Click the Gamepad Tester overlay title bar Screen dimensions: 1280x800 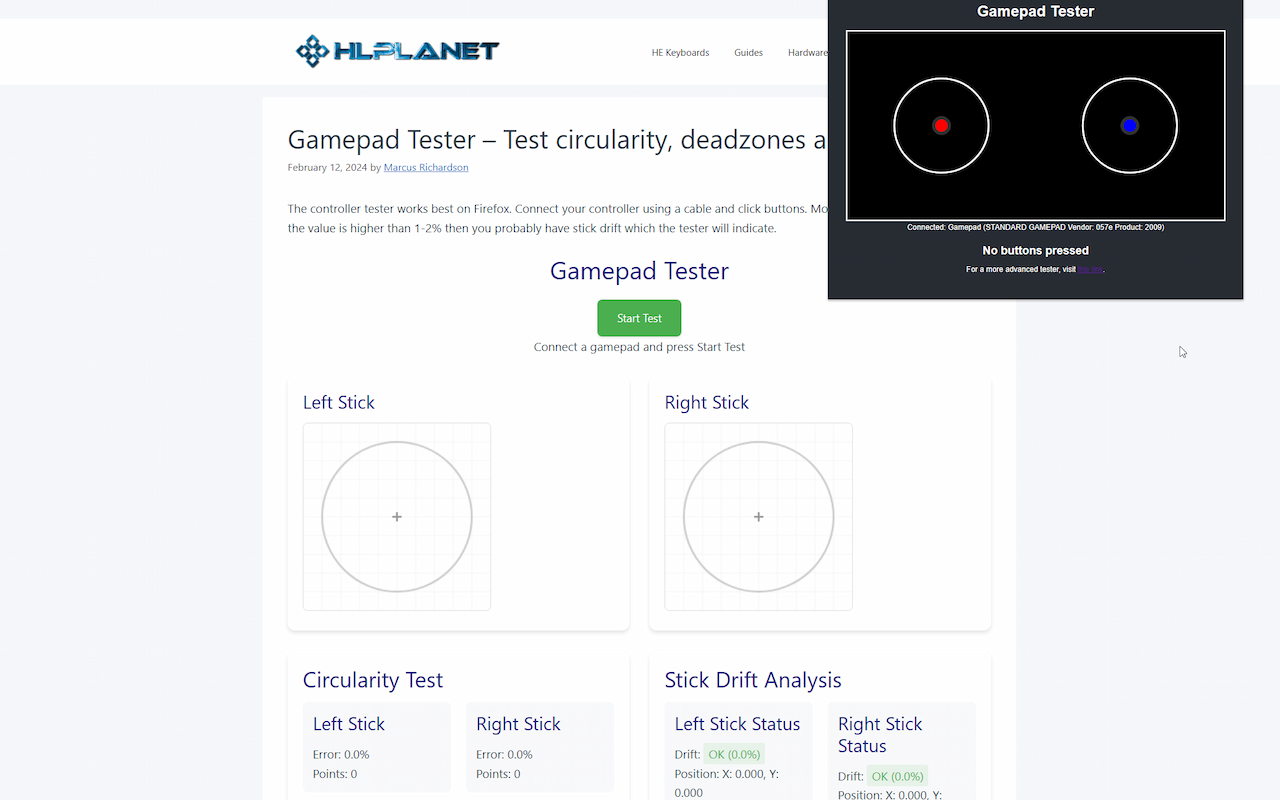1035,11
